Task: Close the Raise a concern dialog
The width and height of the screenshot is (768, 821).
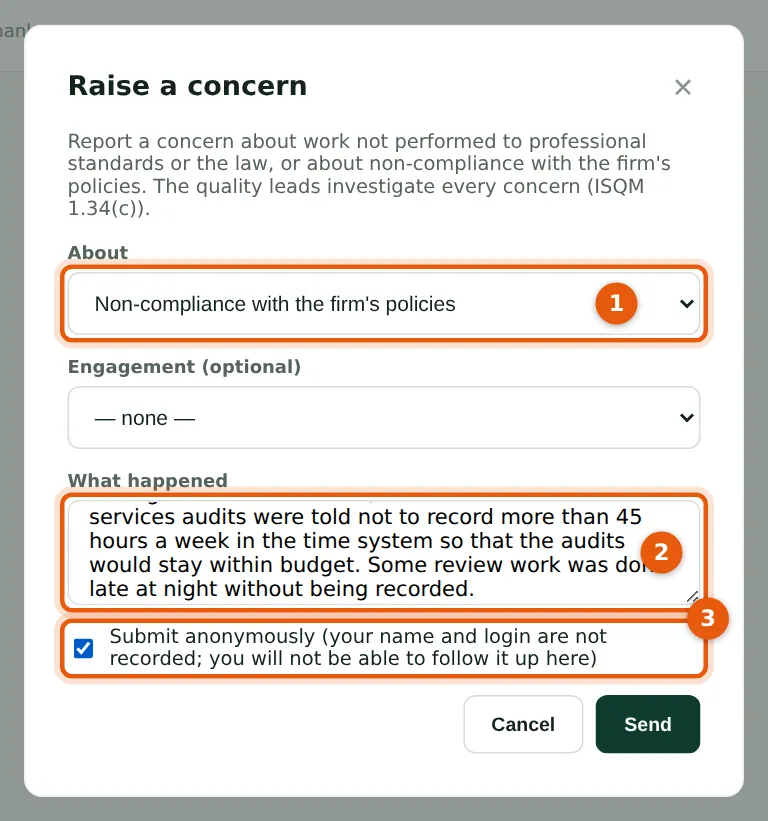Action: click(683, 87)
